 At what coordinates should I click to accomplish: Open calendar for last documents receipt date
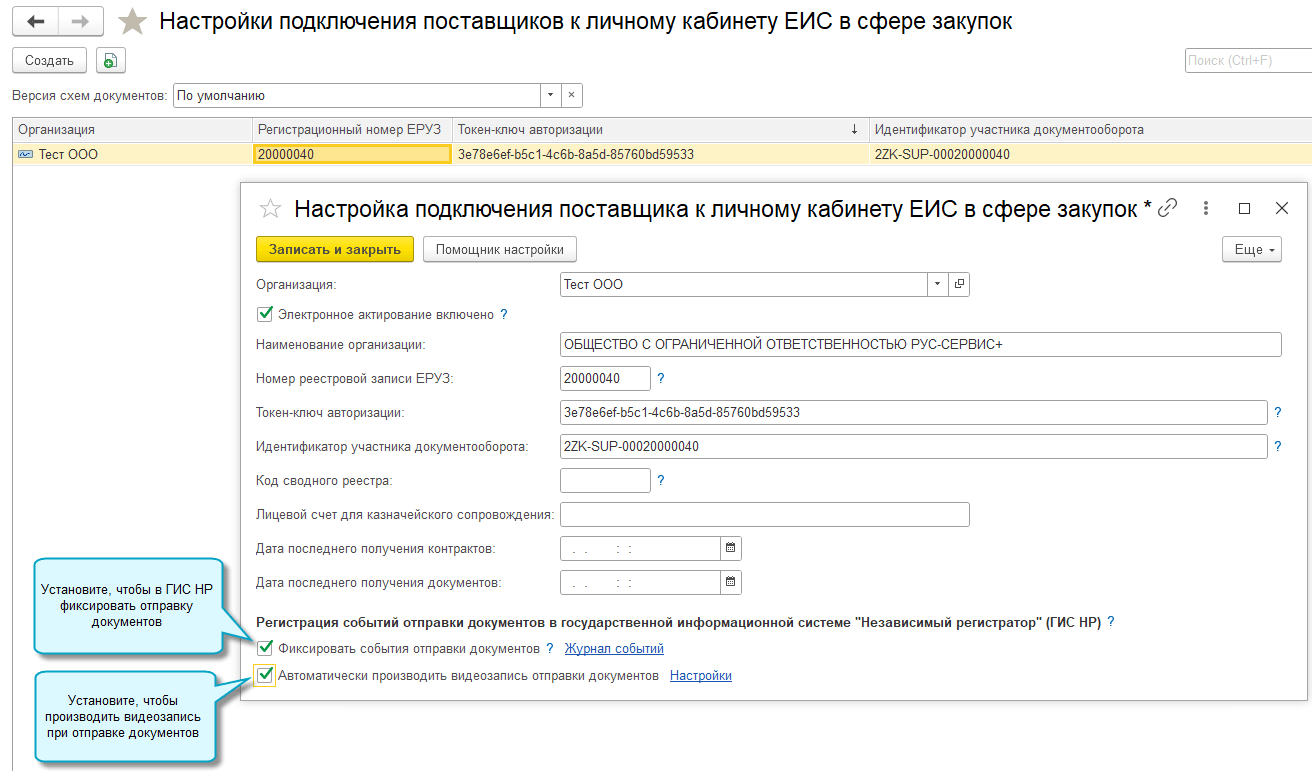731,582
